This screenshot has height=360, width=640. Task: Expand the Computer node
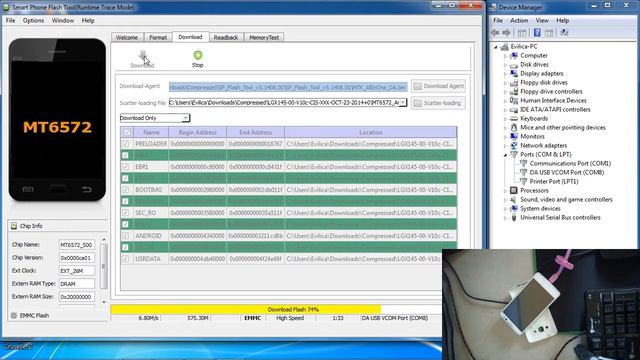click(x=505, y=56)
